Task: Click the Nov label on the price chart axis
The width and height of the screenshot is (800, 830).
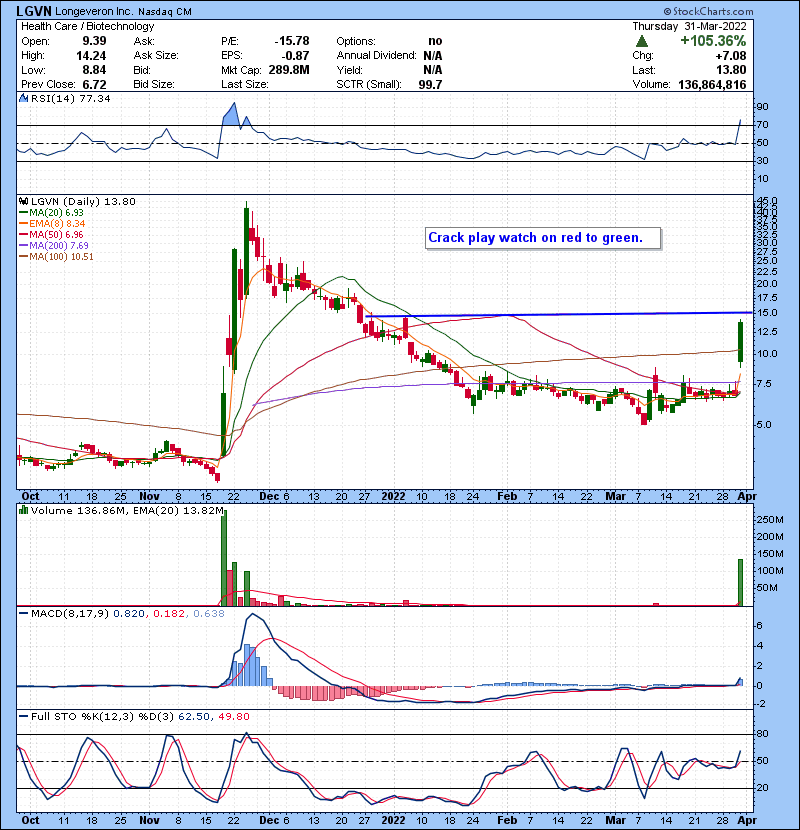Action: (x=149, y=496)
